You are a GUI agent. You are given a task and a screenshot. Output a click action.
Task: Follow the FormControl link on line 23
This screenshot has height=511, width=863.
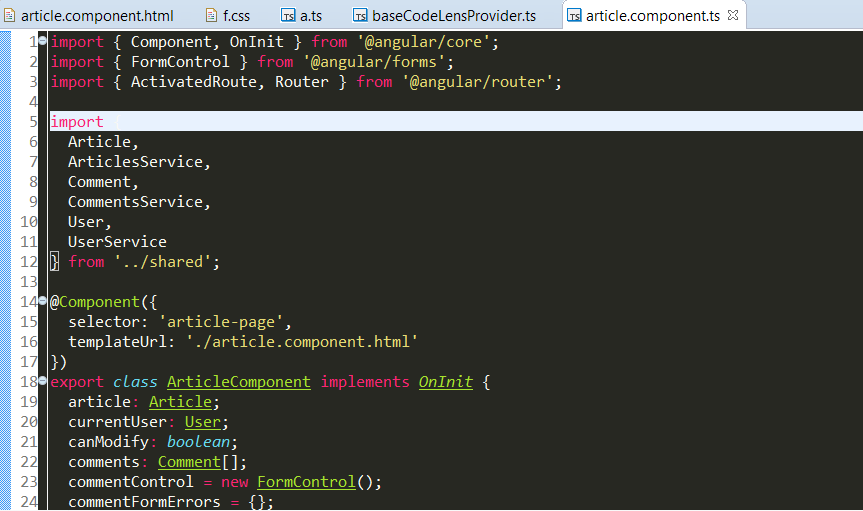(x=307, y=482)
